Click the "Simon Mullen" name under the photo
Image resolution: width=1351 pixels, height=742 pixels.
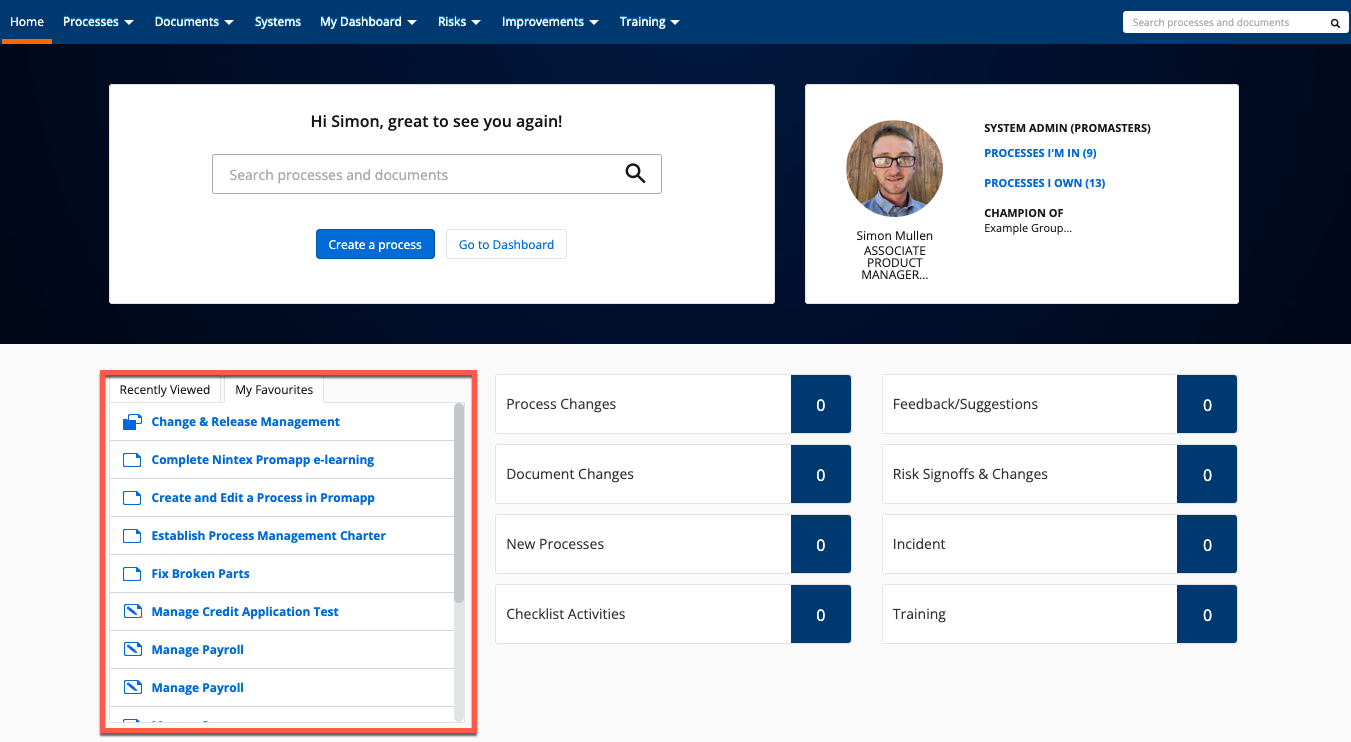[x=894, y=236]
